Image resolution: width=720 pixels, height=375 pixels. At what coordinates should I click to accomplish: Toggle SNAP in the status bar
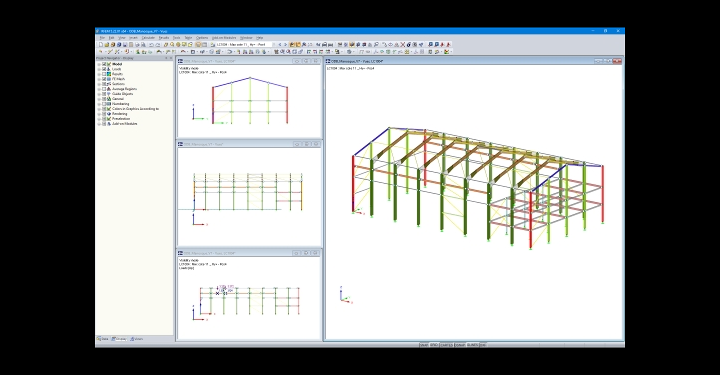tap(424, 345)
